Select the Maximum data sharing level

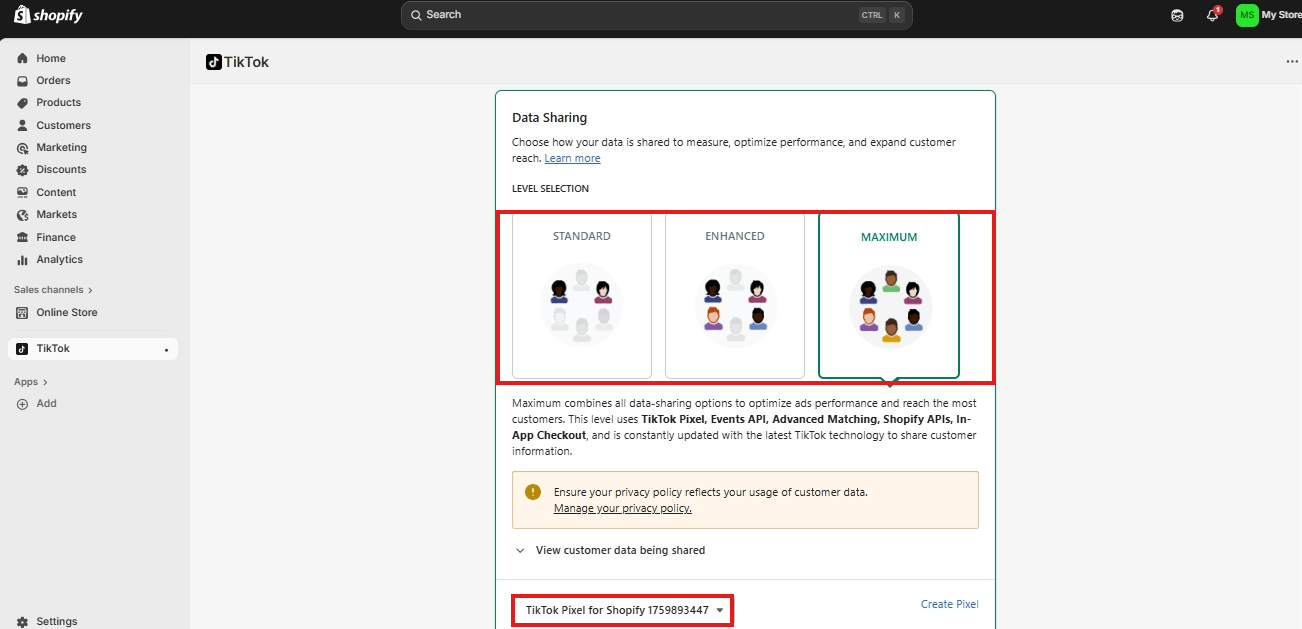pyautogui.click(x=888, y=296)
